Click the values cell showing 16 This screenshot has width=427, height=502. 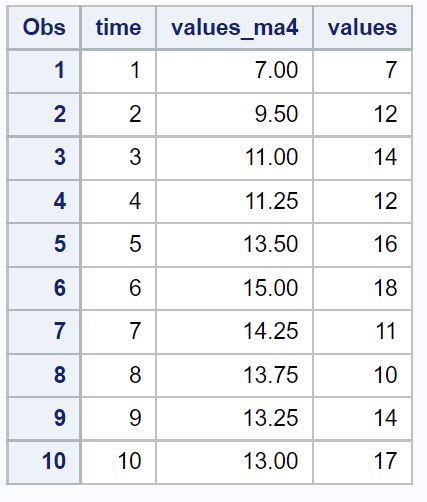coord(362,245)
